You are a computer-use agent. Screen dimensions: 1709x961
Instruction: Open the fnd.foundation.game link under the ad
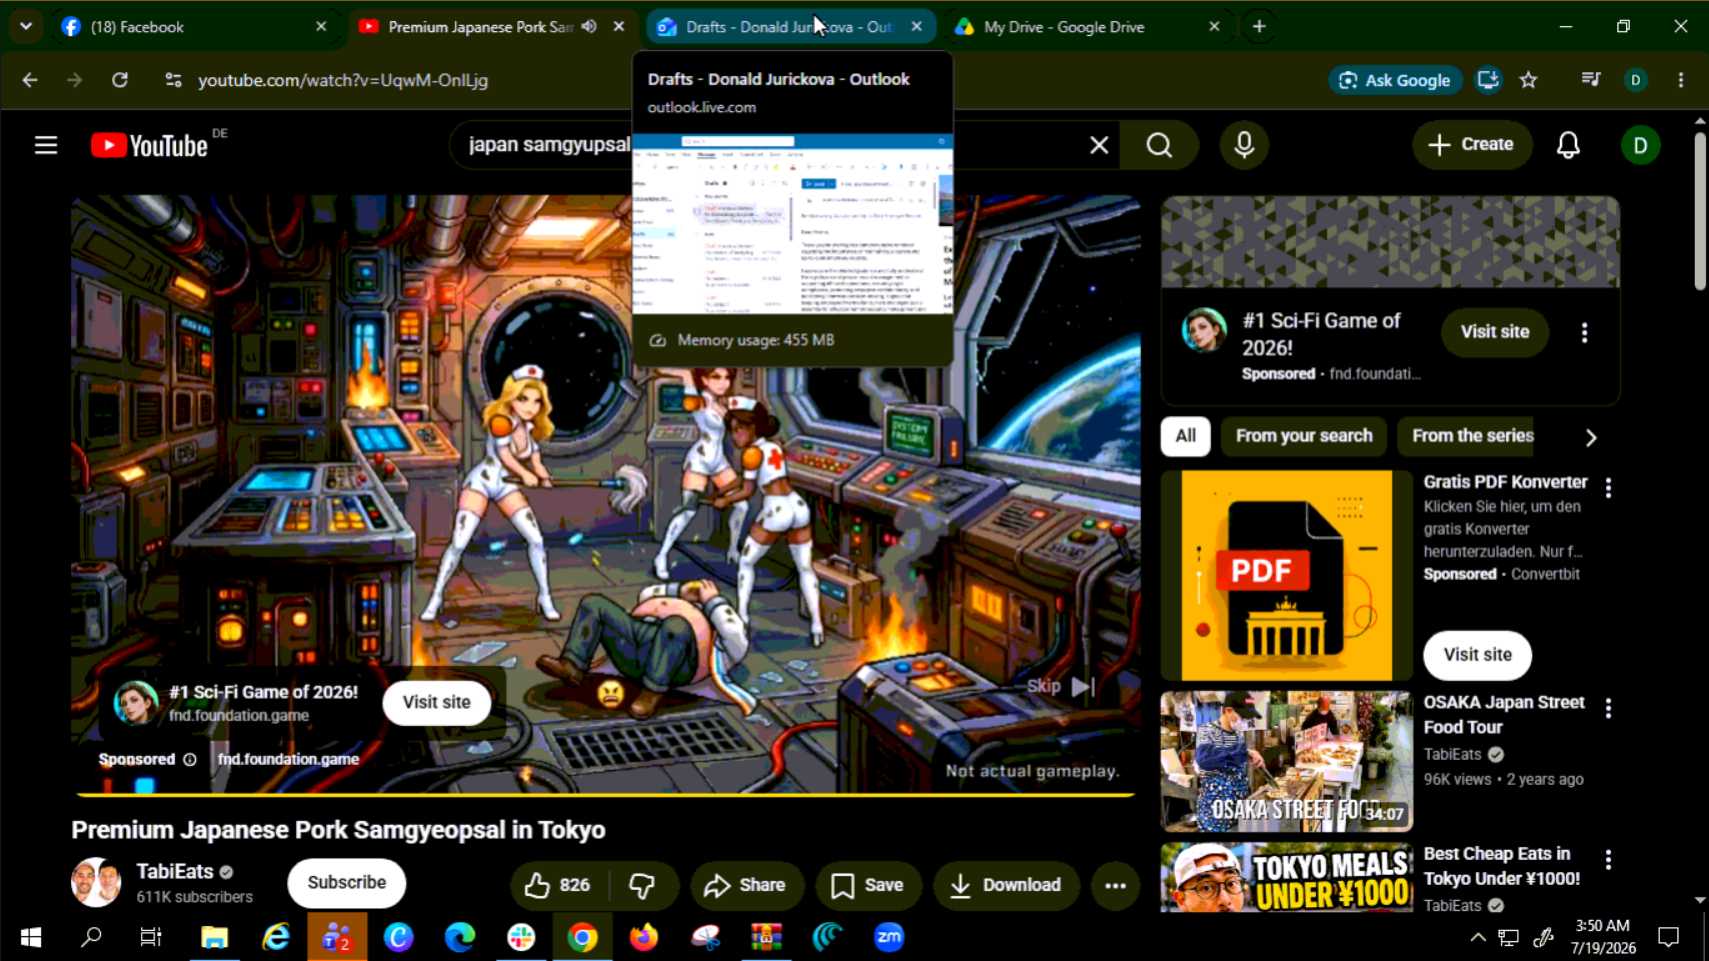pyautogui.click(x=288, y=760)
